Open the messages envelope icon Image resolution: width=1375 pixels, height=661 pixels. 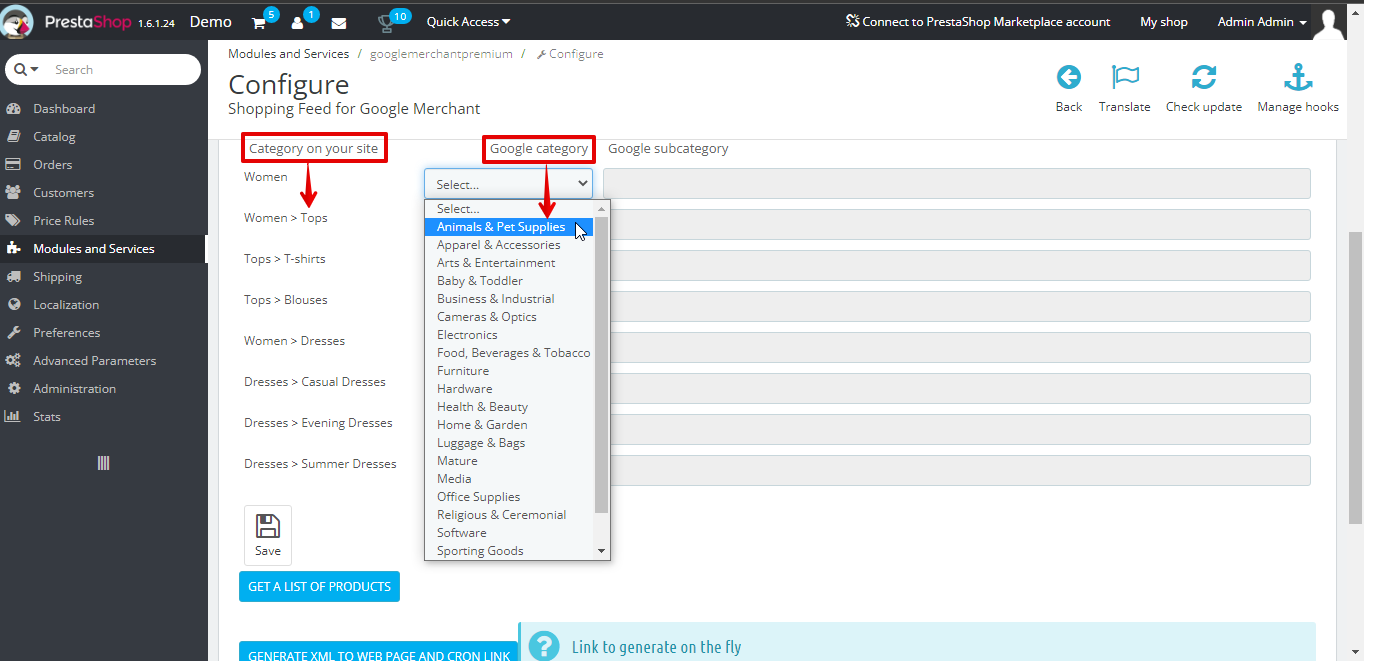(x=339, y=23)
